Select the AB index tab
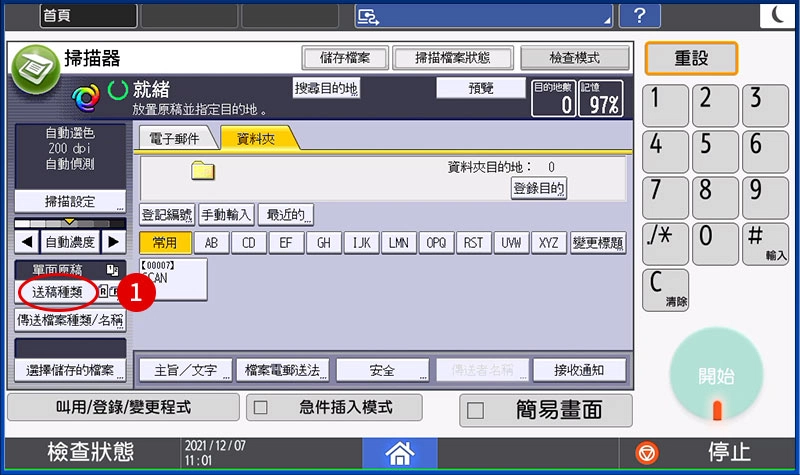Image resolution: width=800 pixels, height=475 pixels. pyautogui.click(x=211, y=243)
